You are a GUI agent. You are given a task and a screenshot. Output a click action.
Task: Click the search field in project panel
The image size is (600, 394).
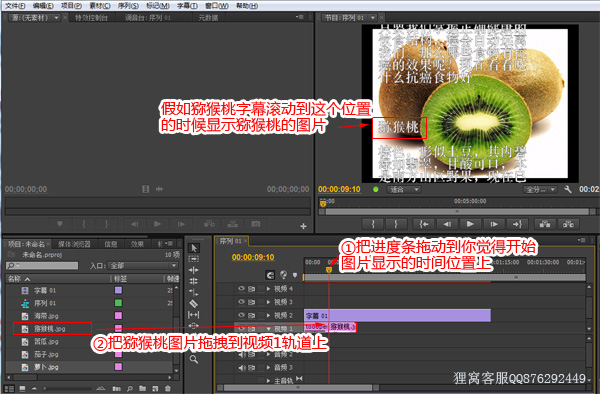42,265
